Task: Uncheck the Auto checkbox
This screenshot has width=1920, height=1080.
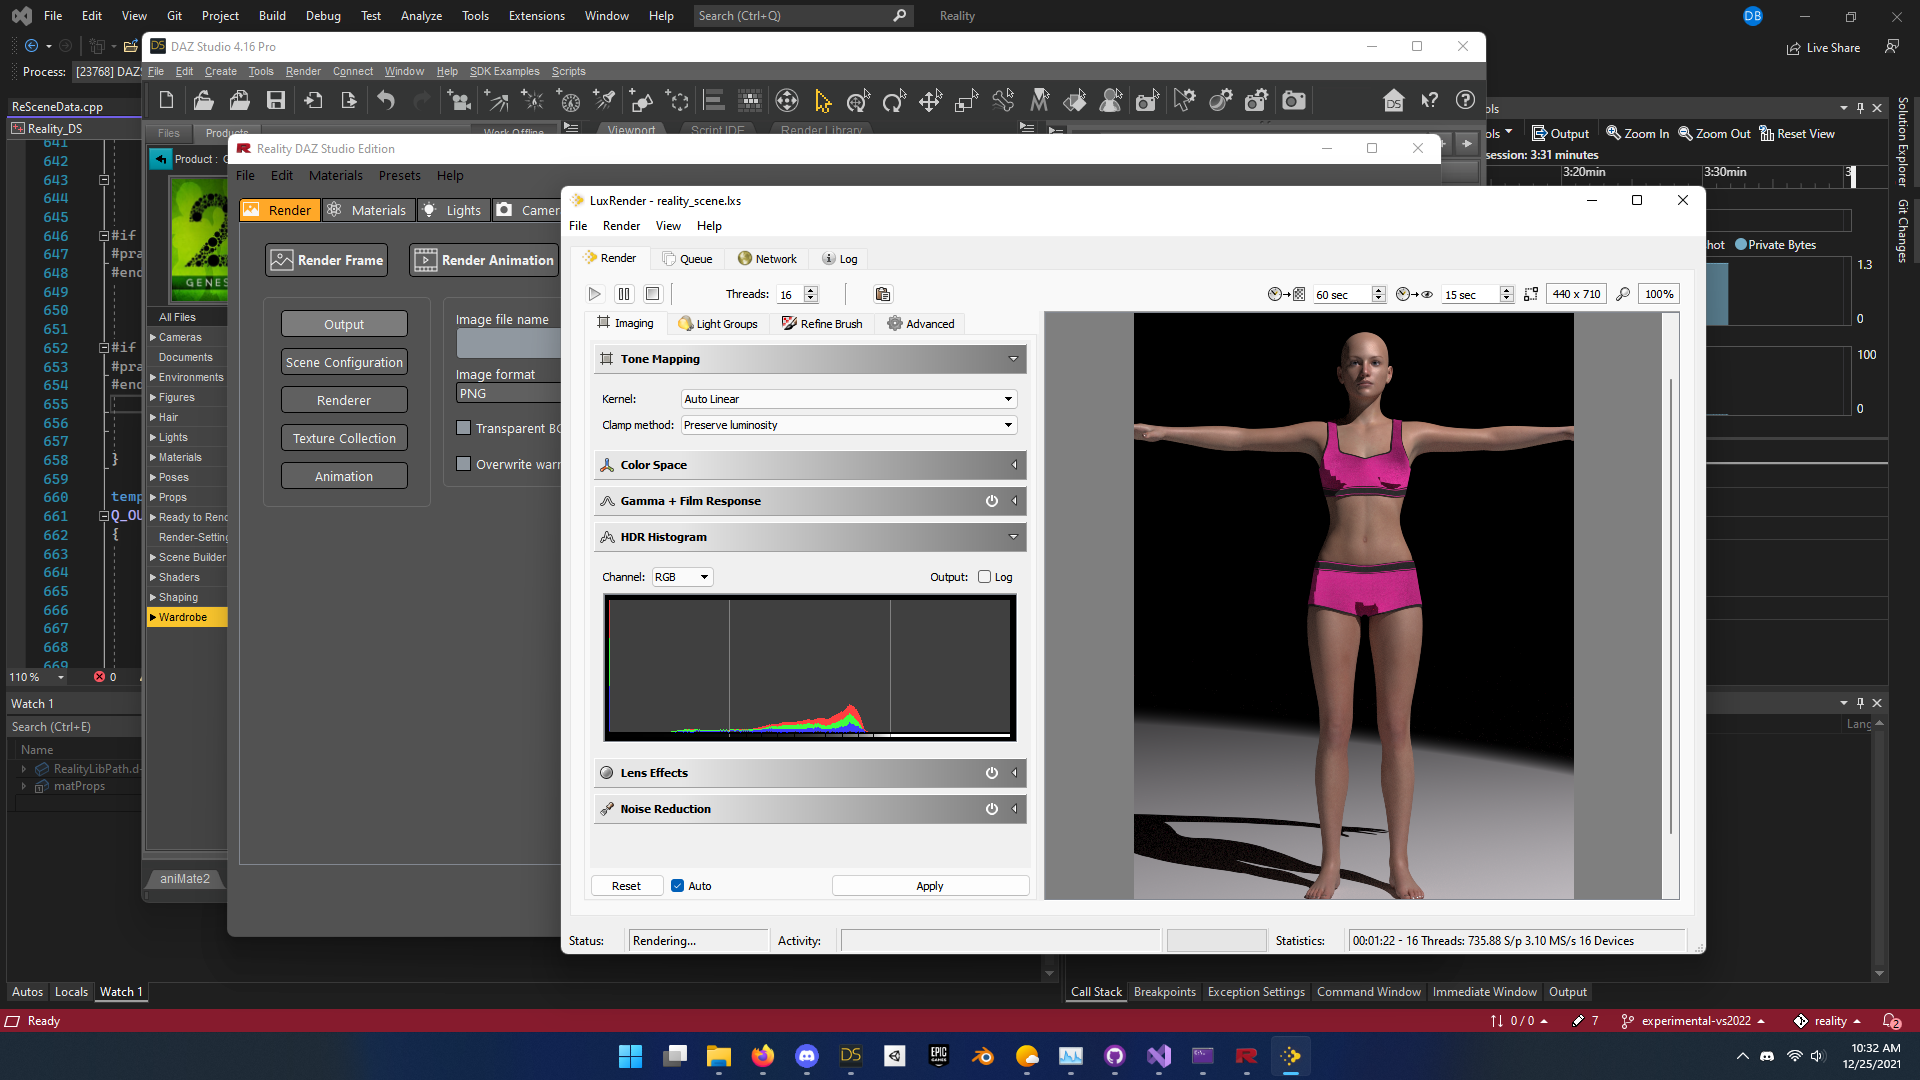Action: 678,886
